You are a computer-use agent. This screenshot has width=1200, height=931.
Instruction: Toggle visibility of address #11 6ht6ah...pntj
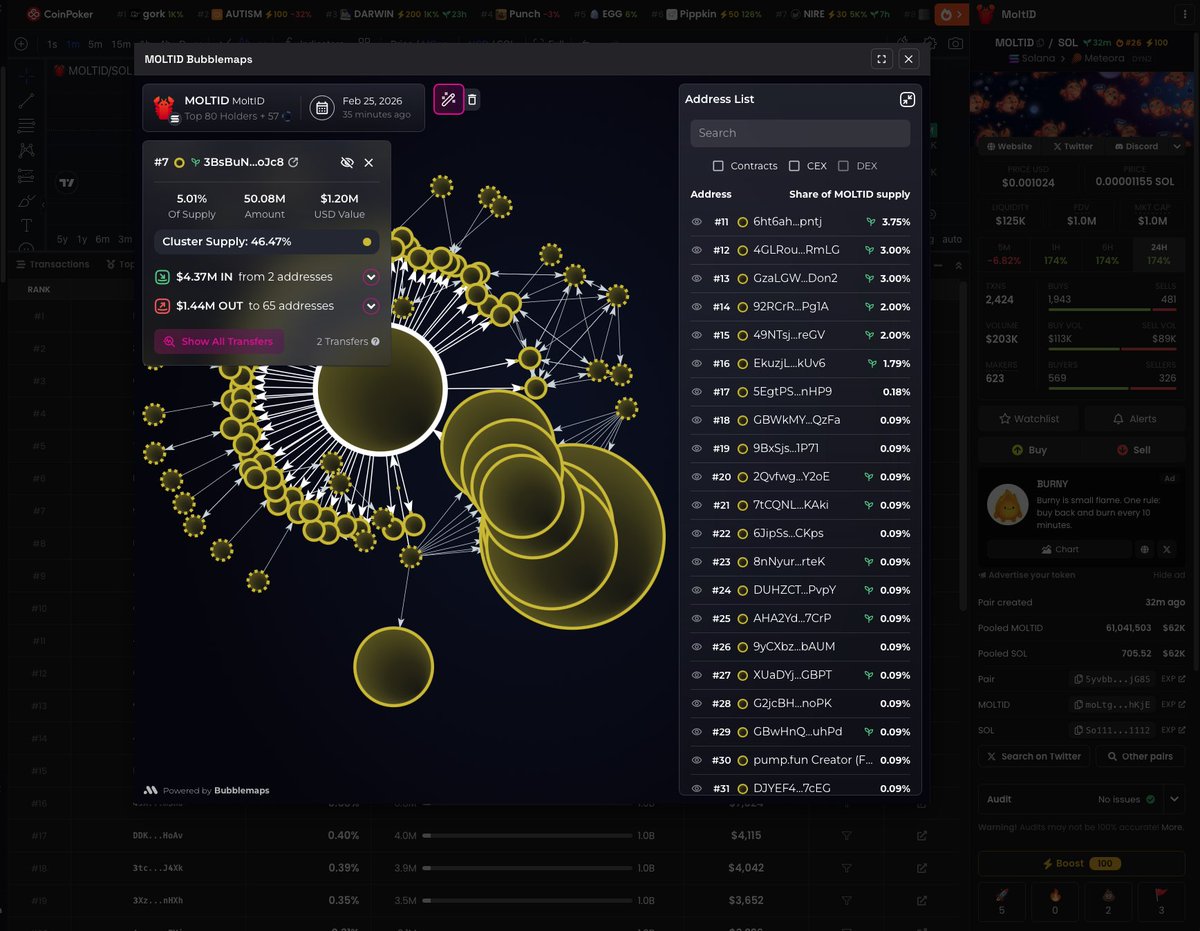click(697, 222)
